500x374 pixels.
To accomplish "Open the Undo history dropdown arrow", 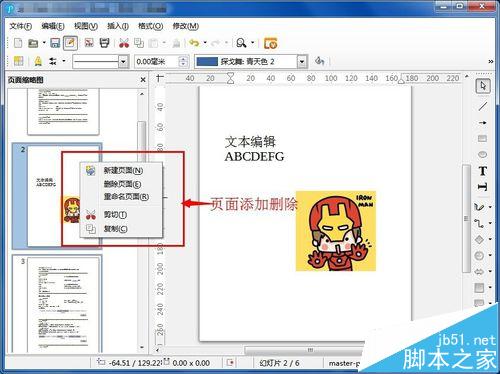I will [205, 43].
